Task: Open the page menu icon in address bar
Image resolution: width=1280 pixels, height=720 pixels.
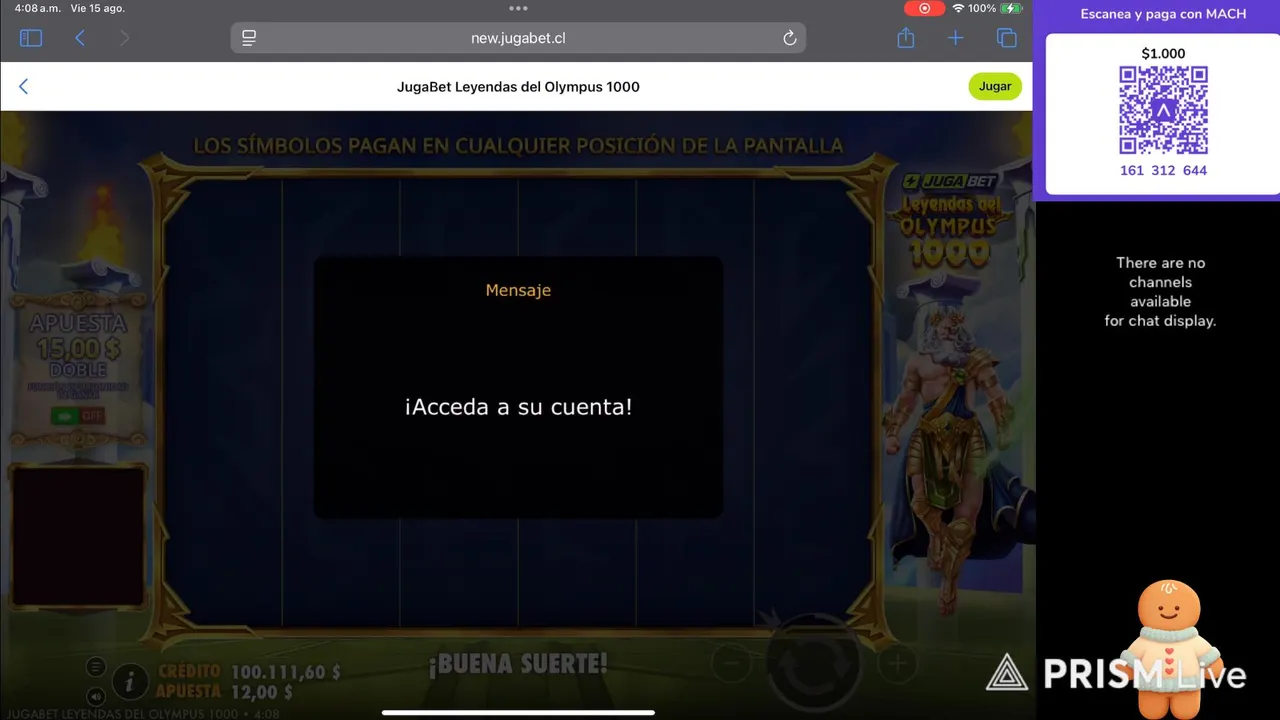Action: (x=249, y=38)
